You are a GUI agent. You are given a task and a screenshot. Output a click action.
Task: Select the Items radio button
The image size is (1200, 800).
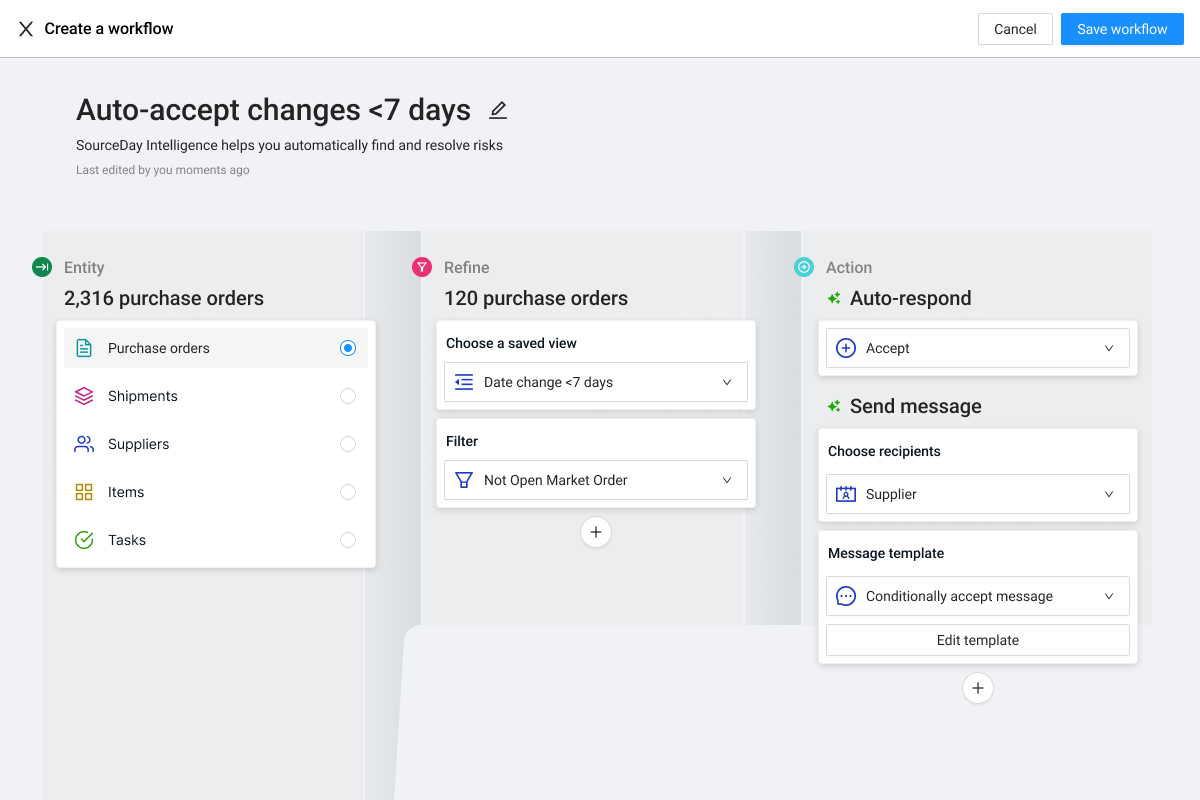pyautogui.click(x=348, y=492)
